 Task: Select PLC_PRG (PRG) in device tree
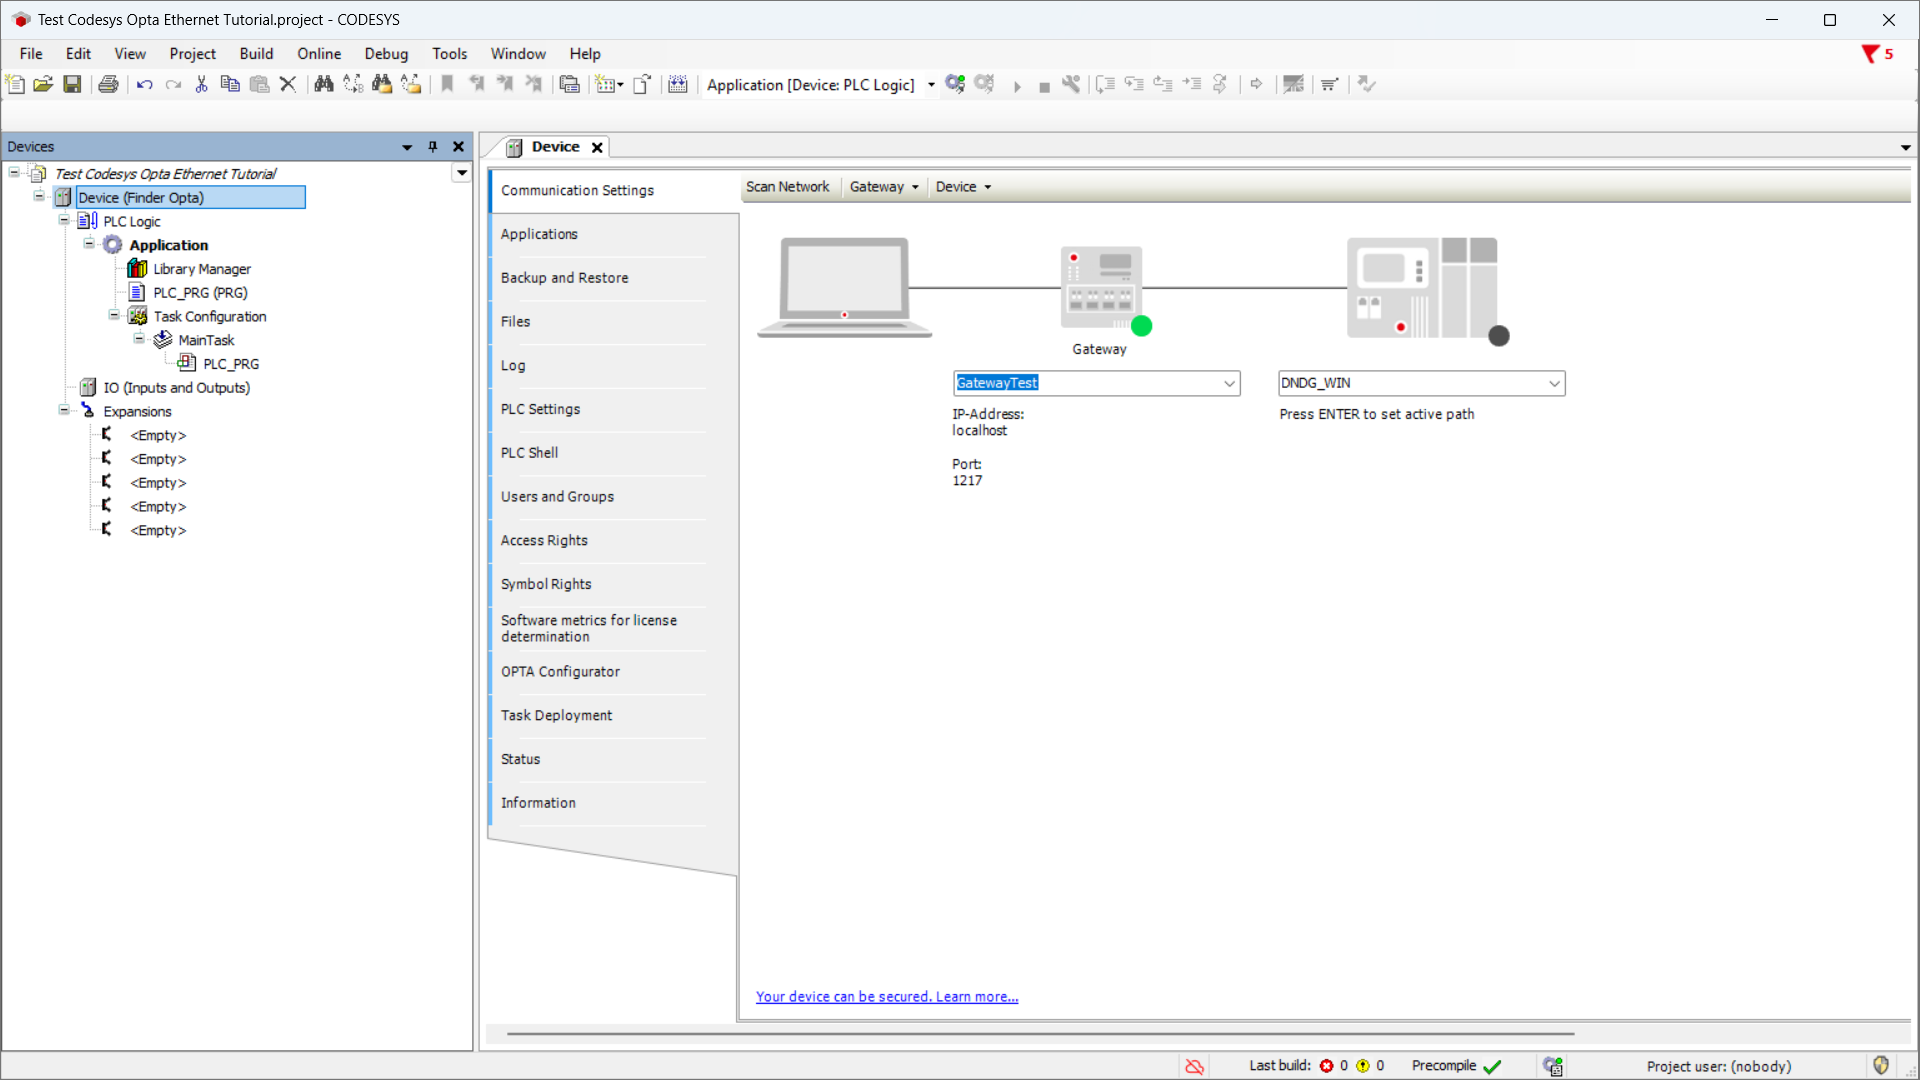point(200,293)
